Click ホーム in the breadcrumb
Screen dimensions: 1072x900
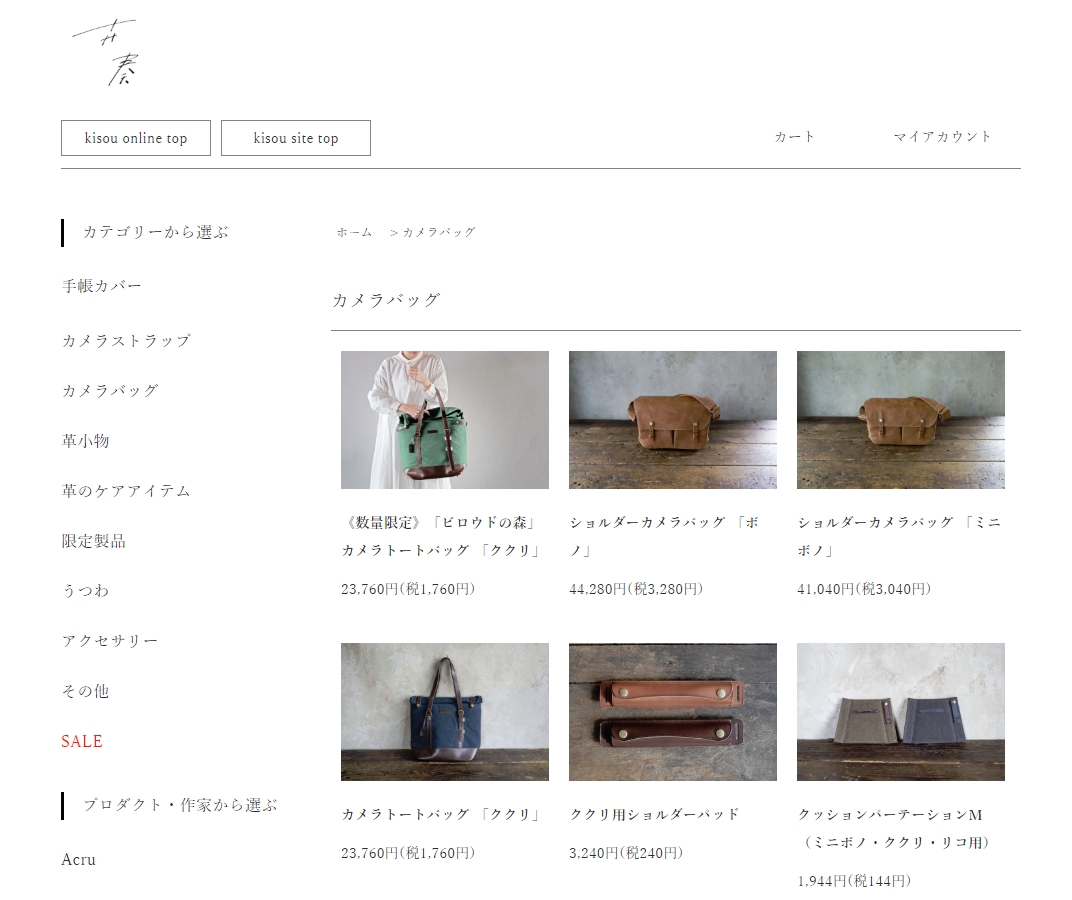tap(354, 233)
